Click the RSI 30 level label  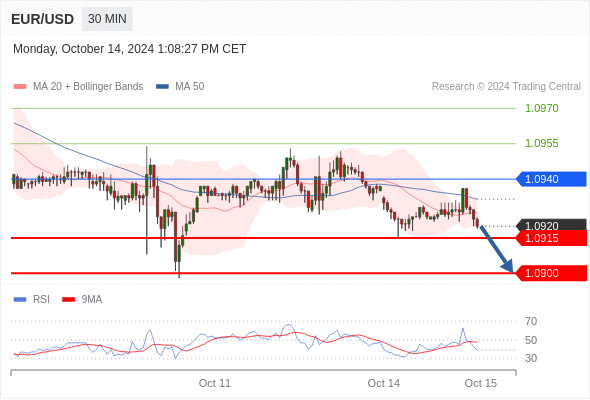(531, 358)
